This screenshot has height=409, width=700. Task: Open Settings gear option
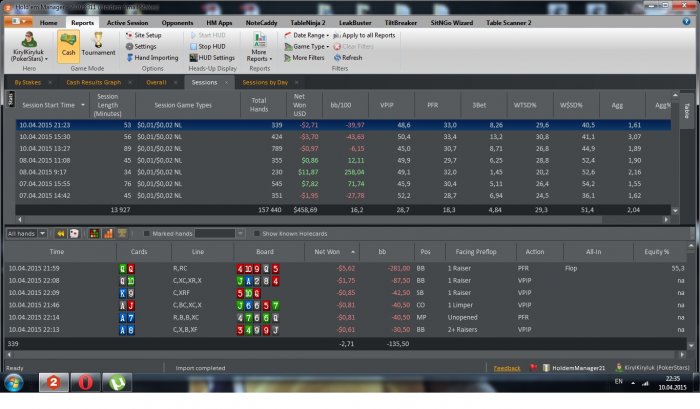(x=141, y=46)
